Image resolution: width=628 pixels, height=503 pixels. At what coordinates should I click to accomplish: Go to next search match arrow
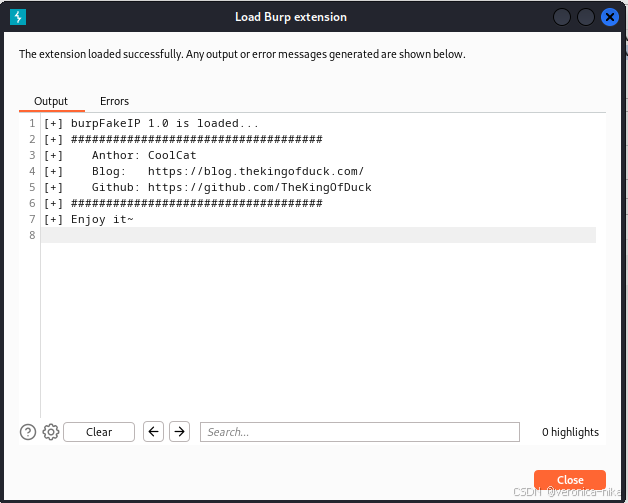pyautogui.click(x=179, y=432)
